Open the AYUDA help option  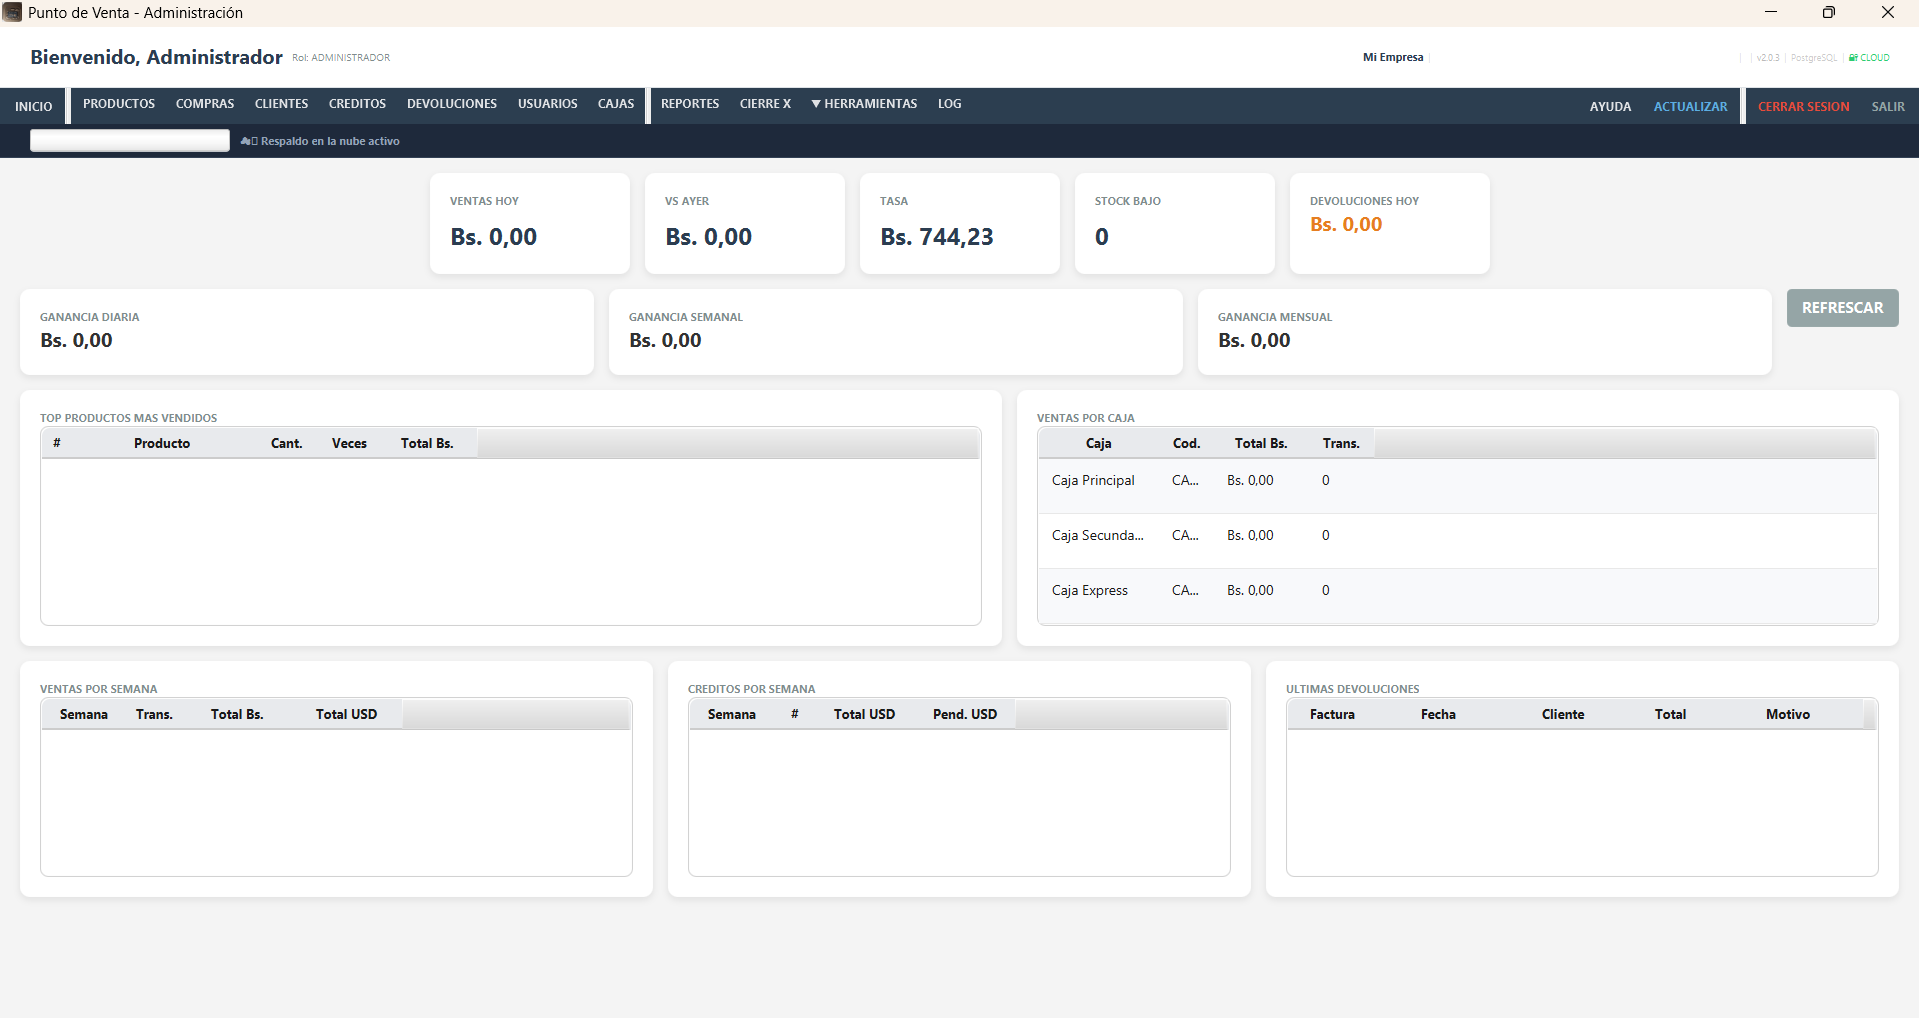[1610, 106]
